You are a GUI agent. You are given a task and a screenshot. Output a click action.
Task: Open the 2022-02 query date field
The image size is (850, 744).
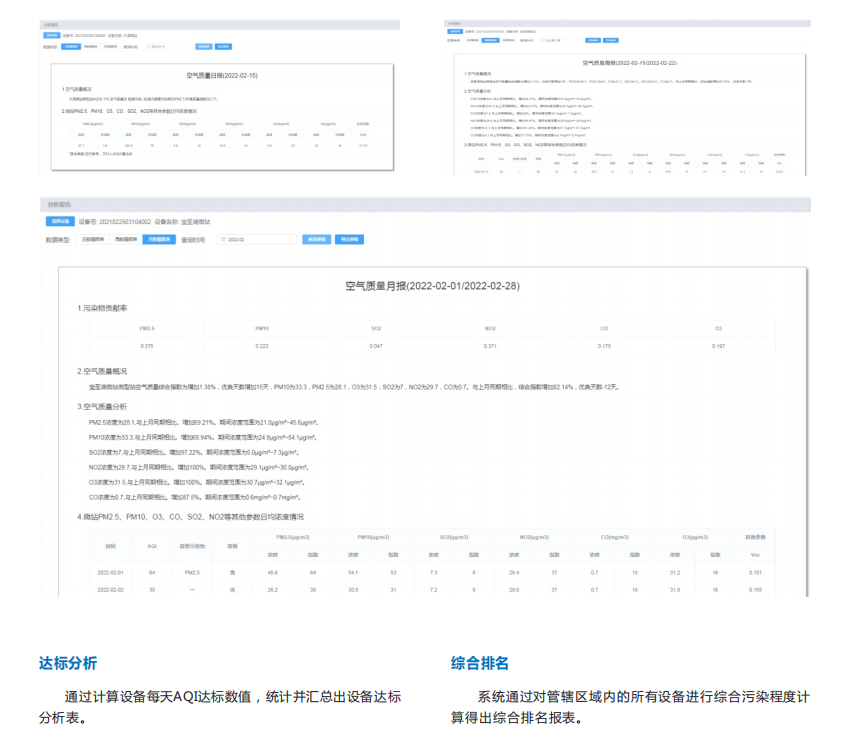(x=257, y=239)
